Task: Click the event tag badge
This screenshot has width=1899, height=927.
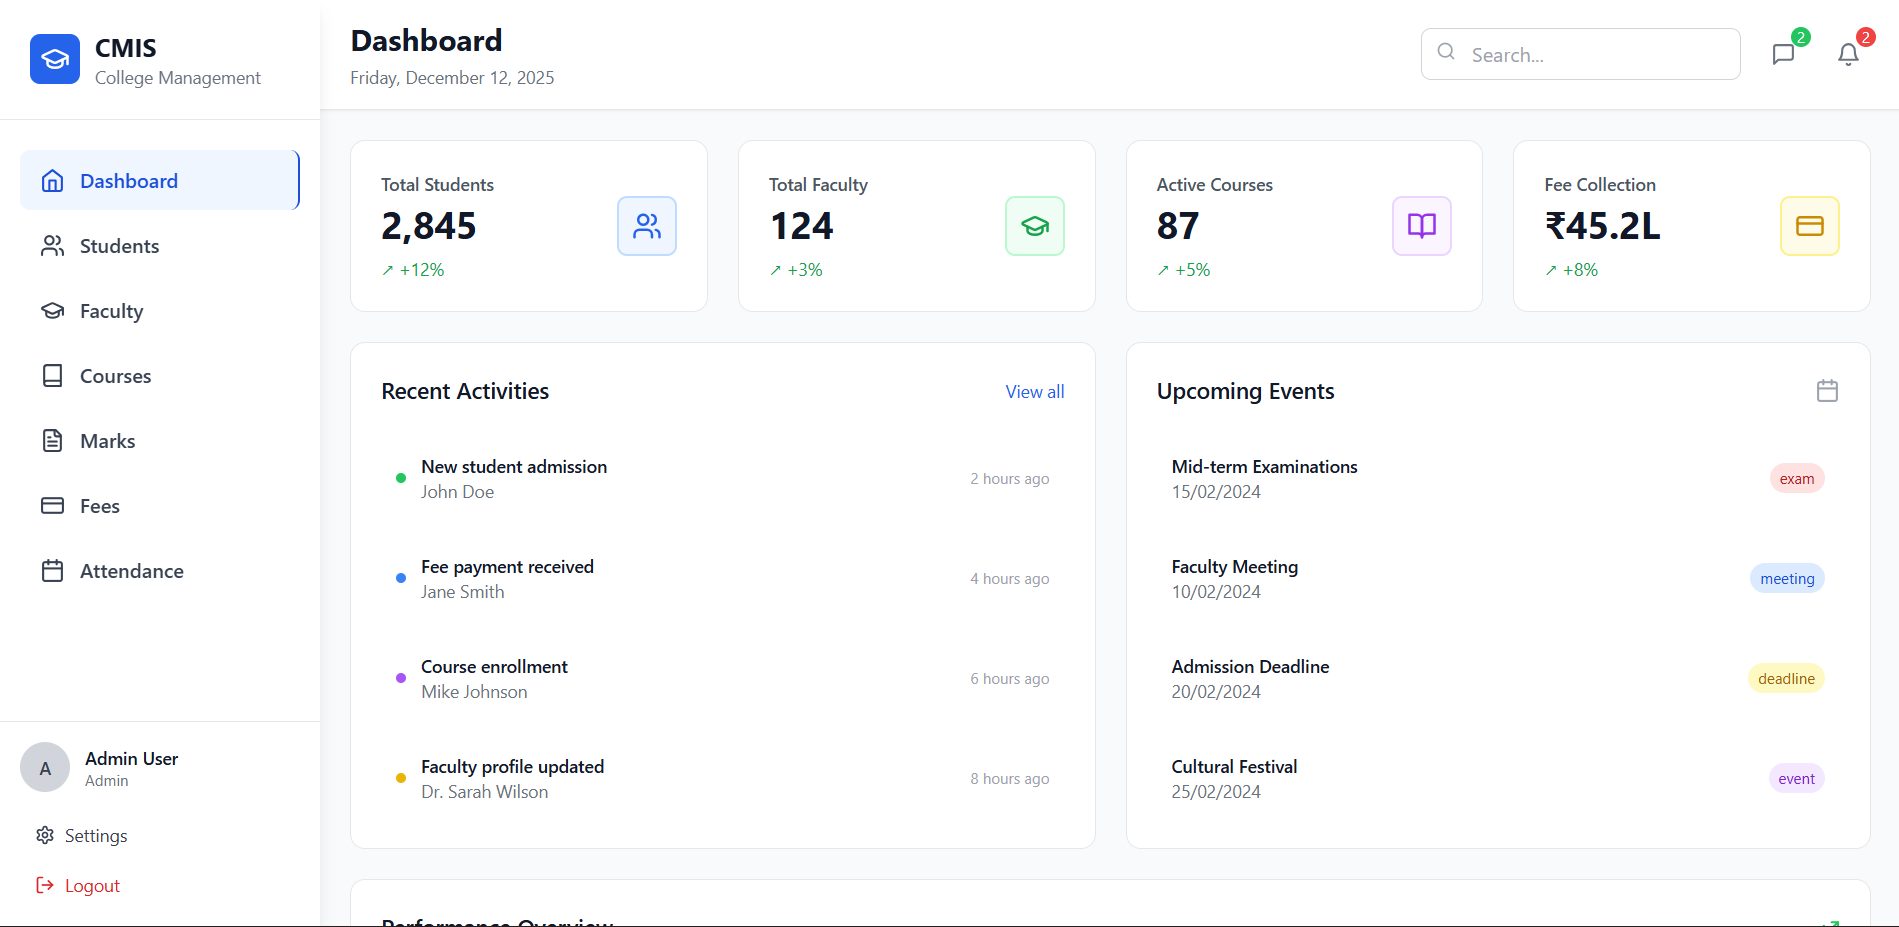Action: [1797, 779]
